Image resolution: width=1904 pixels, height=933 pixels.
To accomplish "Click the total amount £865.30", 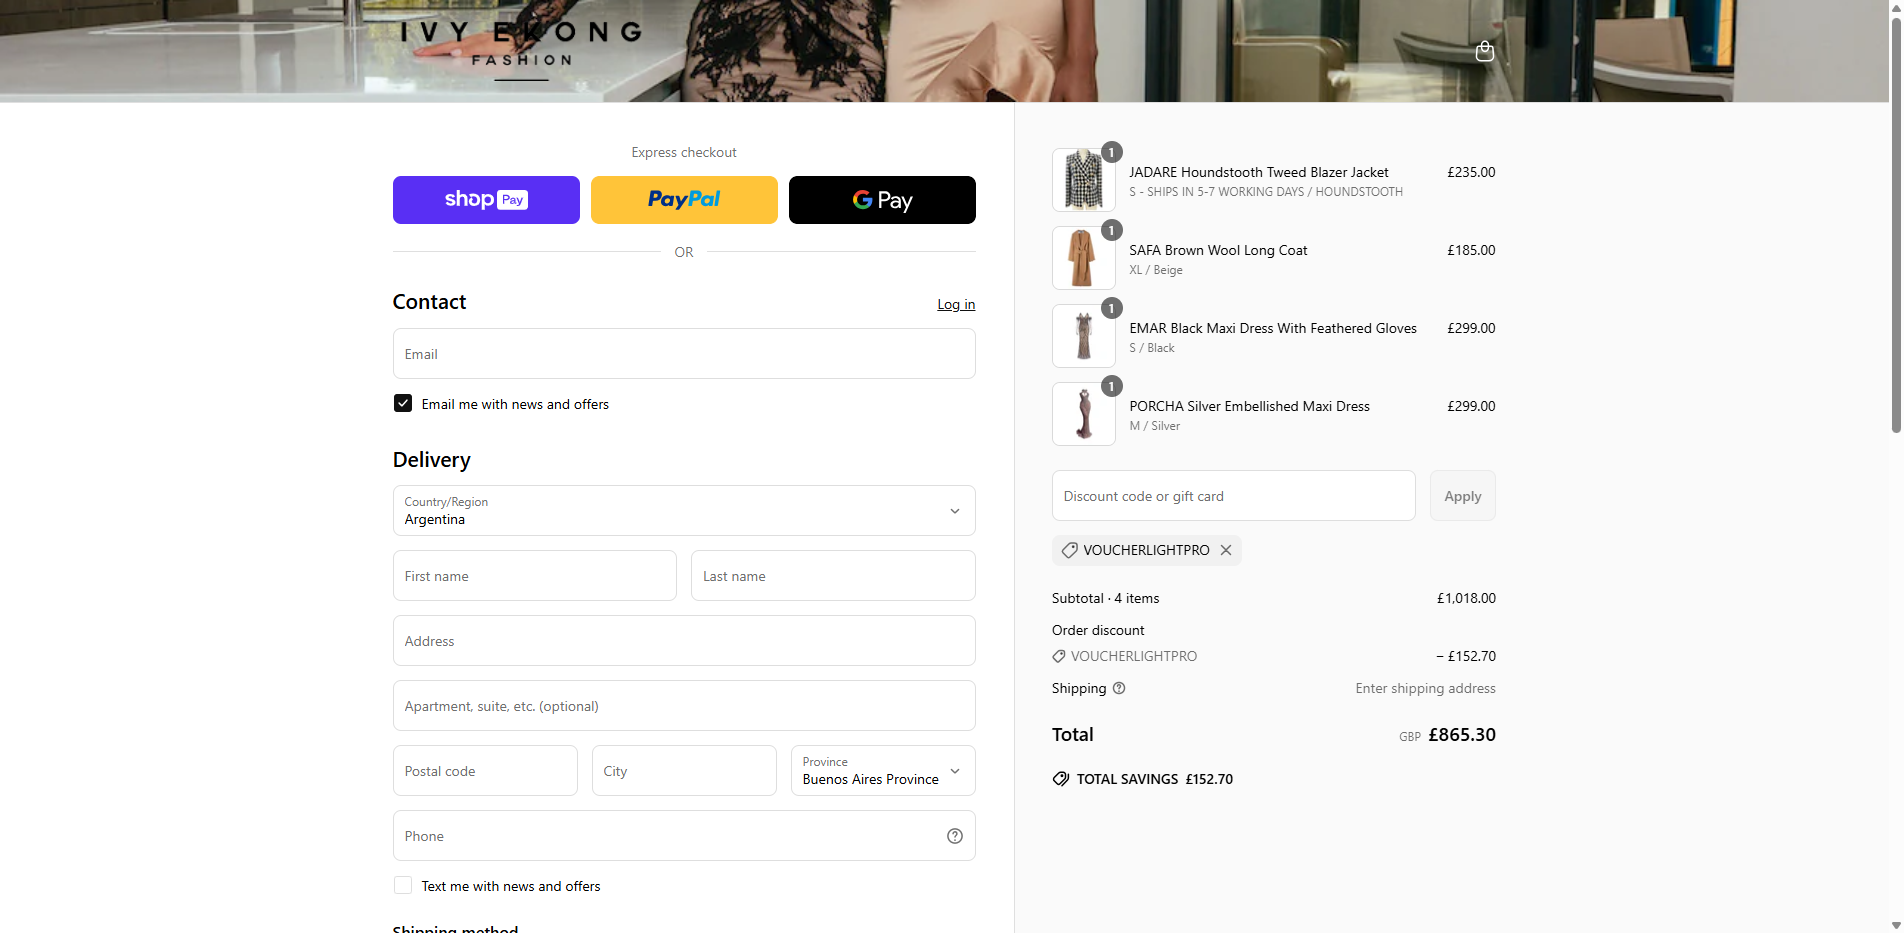I will coord(1462,735).
